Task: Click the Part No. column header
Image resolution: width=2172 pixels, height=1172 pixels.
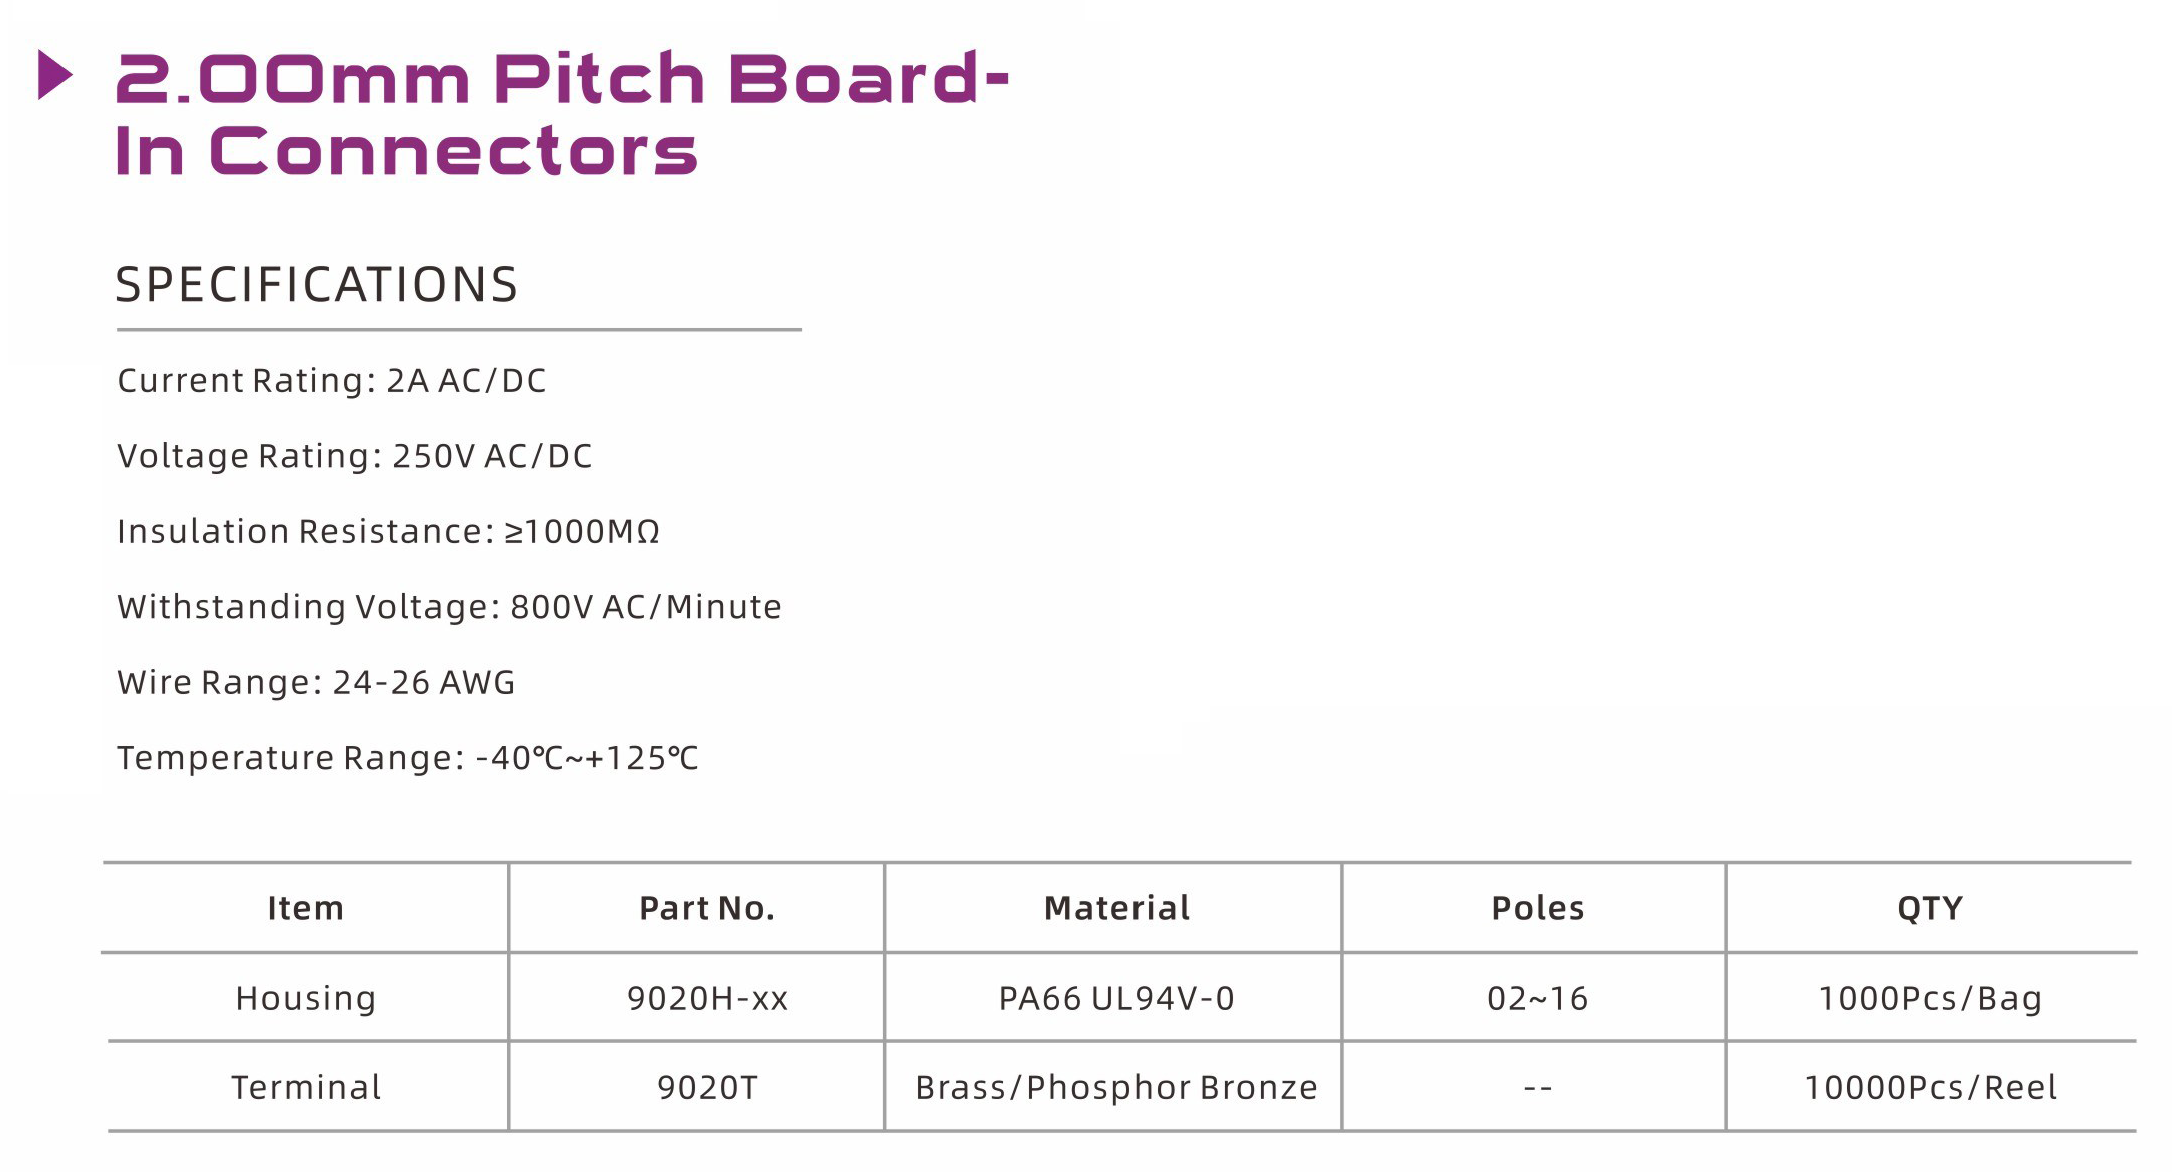Action: (707, 908)
